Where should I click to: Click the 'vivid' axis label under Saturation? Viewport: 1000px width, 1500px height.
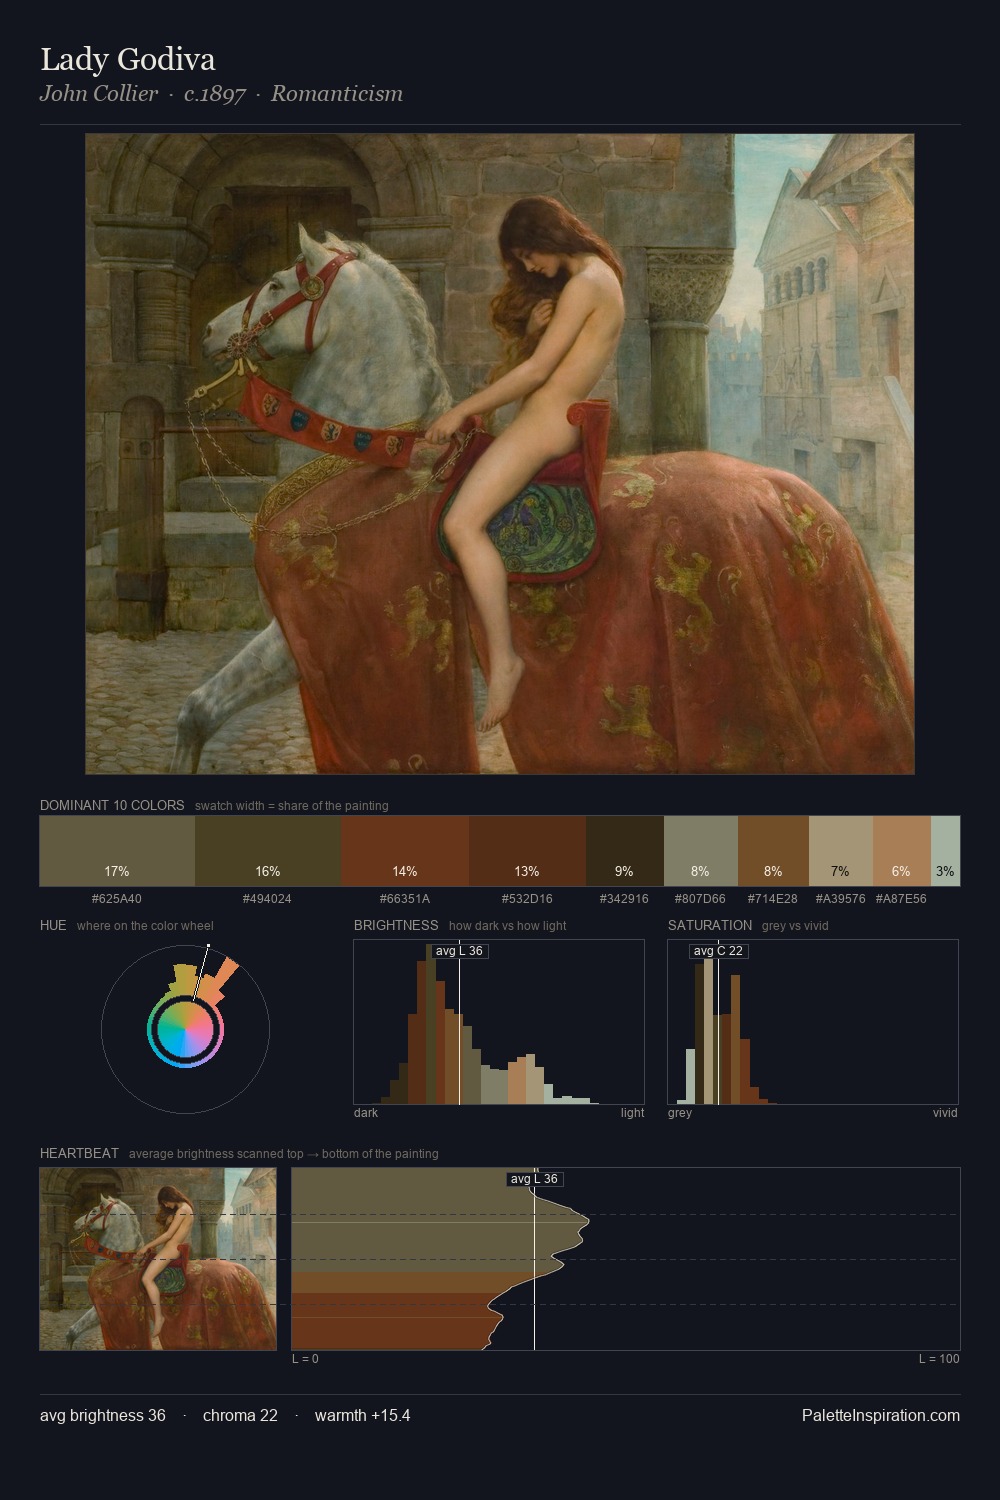tap(945, 1113)
